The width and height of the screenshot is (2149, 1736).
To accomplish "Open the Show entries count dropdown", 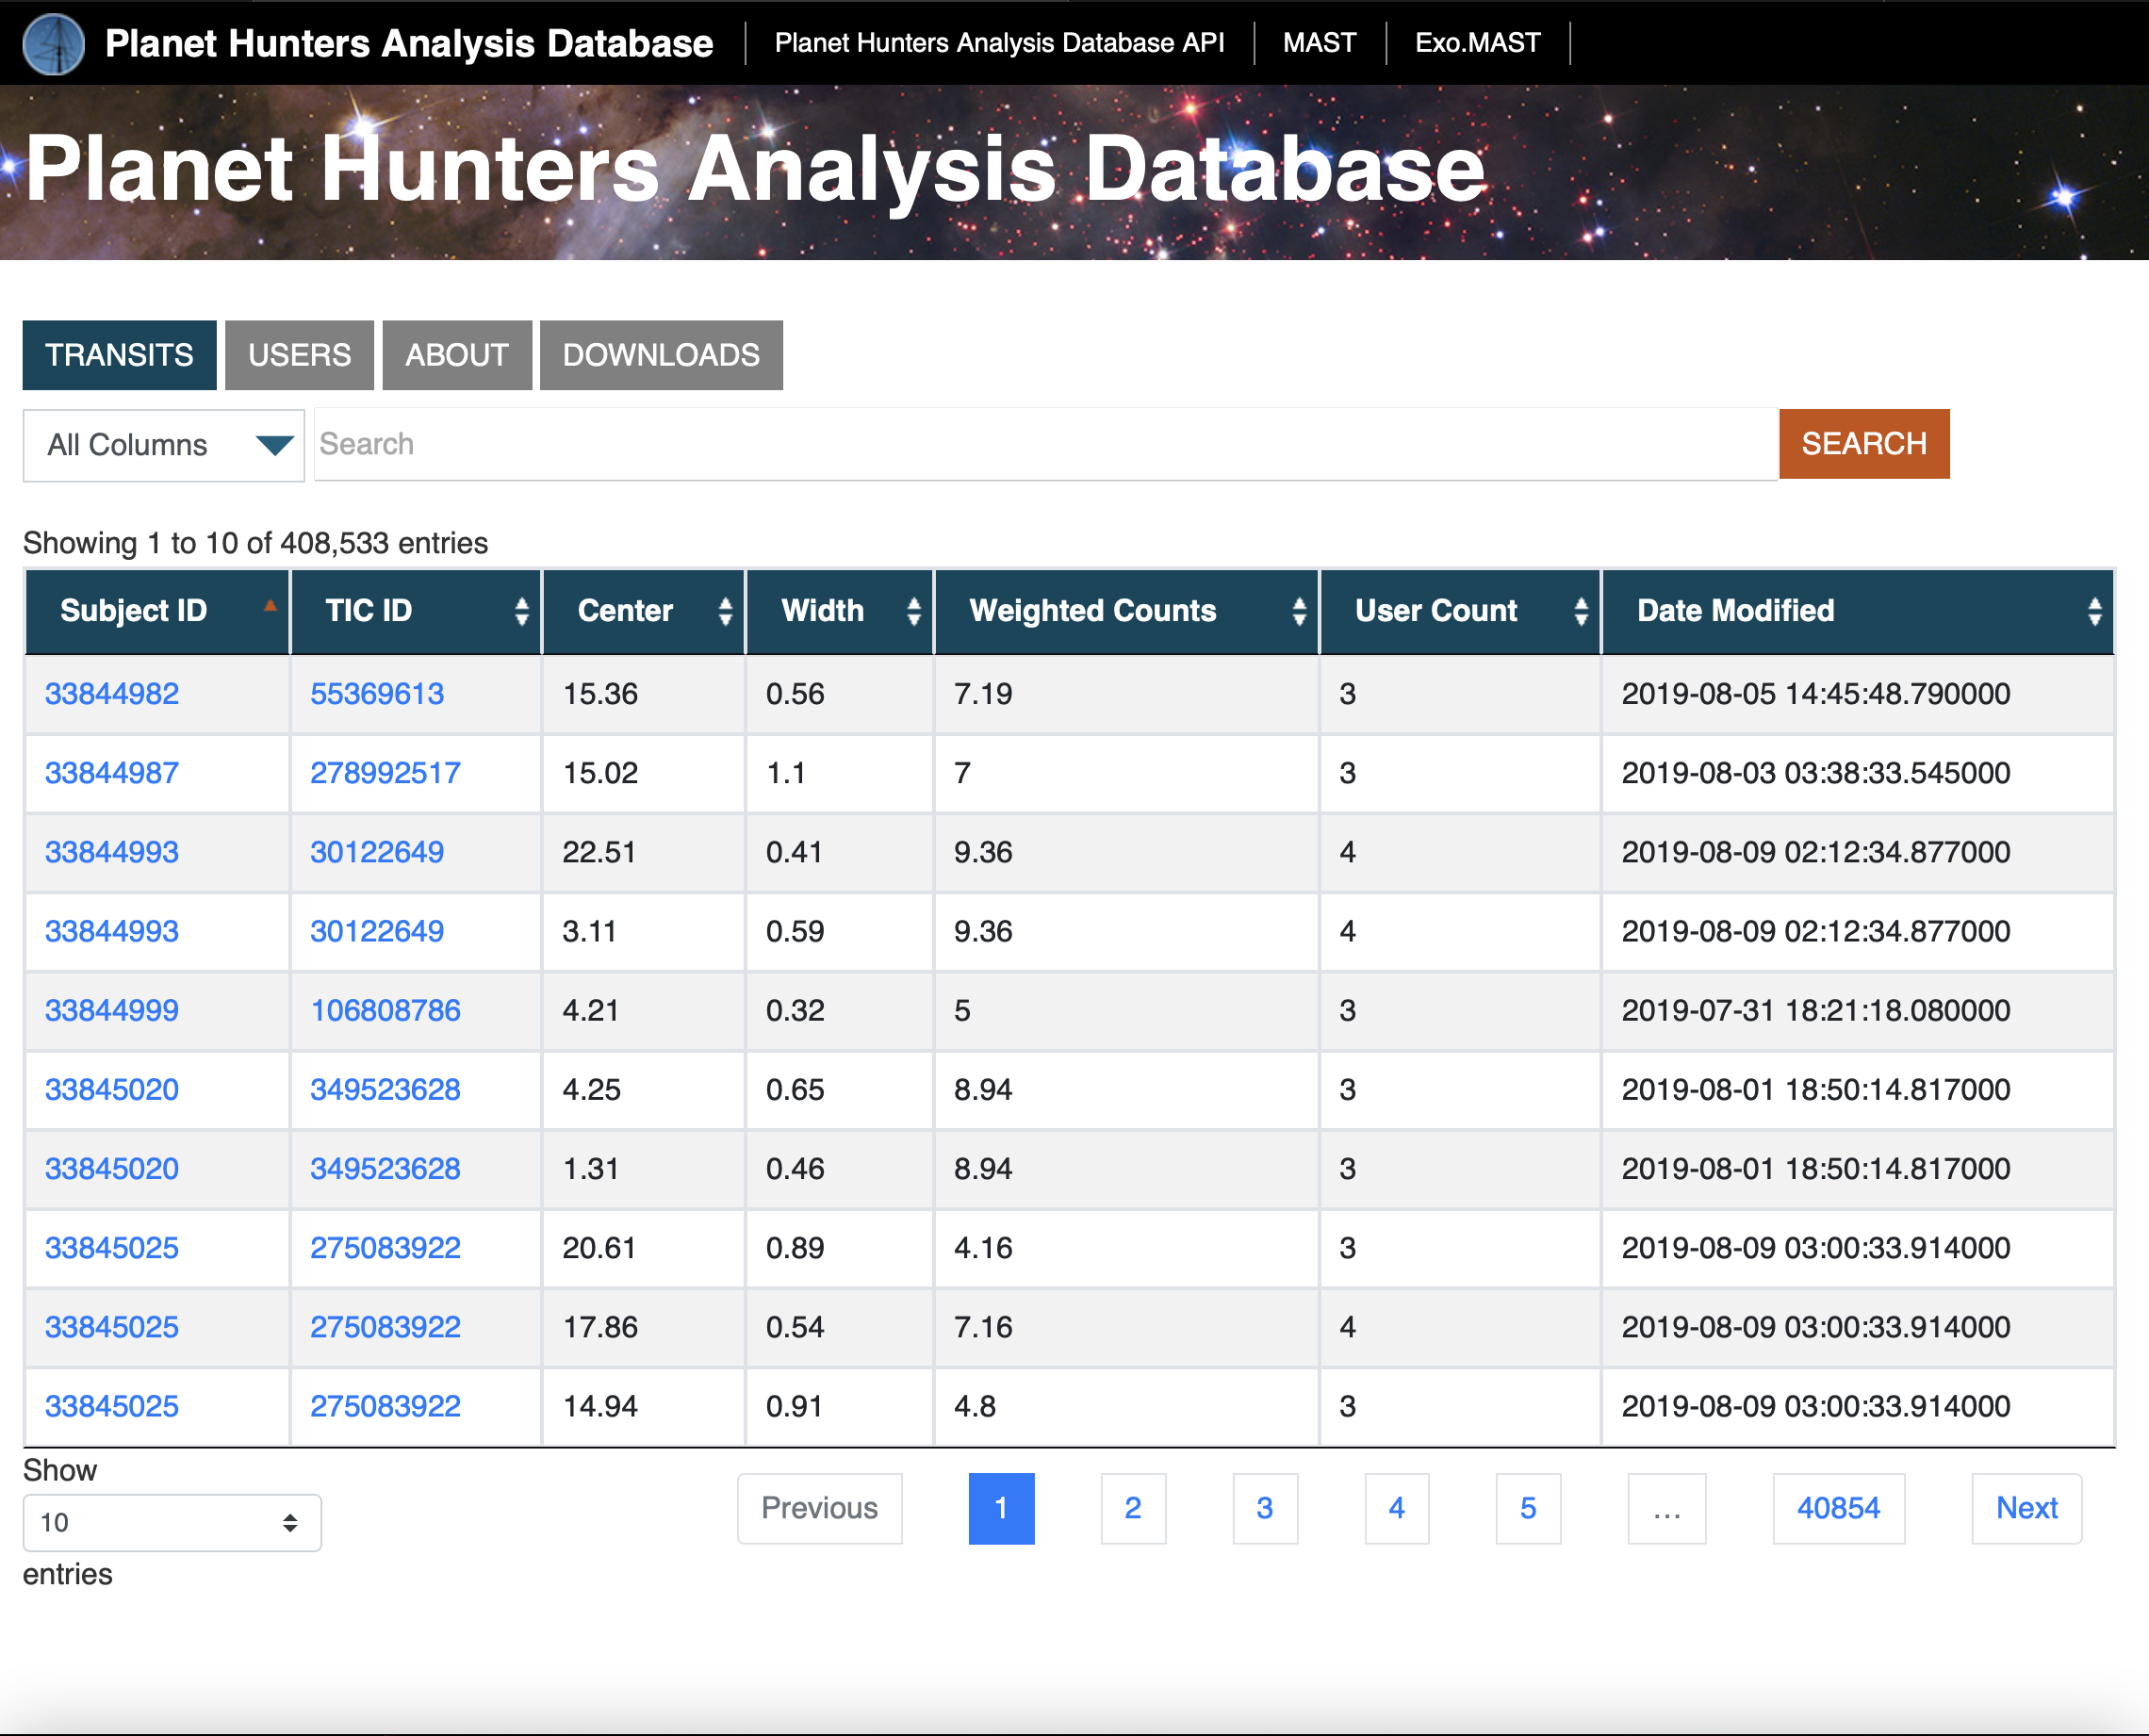I will pos(172,1522).
